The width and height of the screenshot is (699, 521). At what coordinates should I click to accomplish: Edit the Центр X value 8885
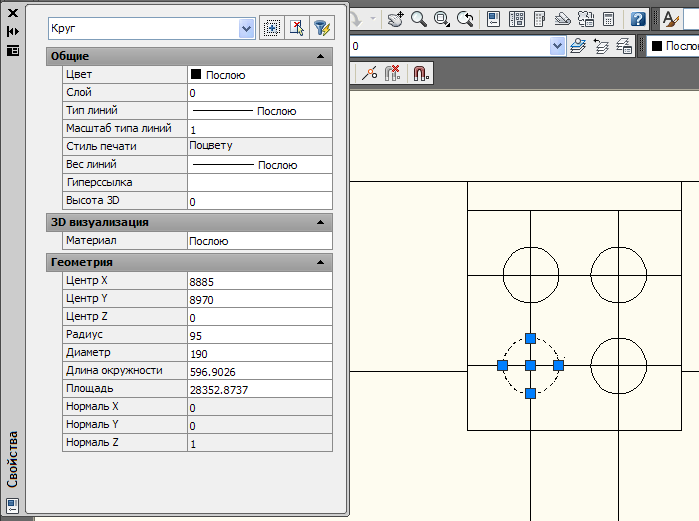pos(260,282)
